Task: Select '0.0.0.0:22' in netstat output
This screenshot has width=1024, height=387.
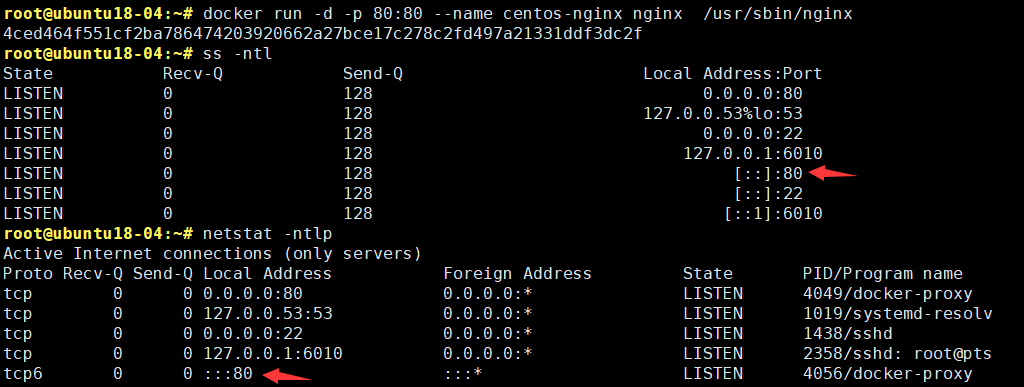Action: (x=253, y=333)
